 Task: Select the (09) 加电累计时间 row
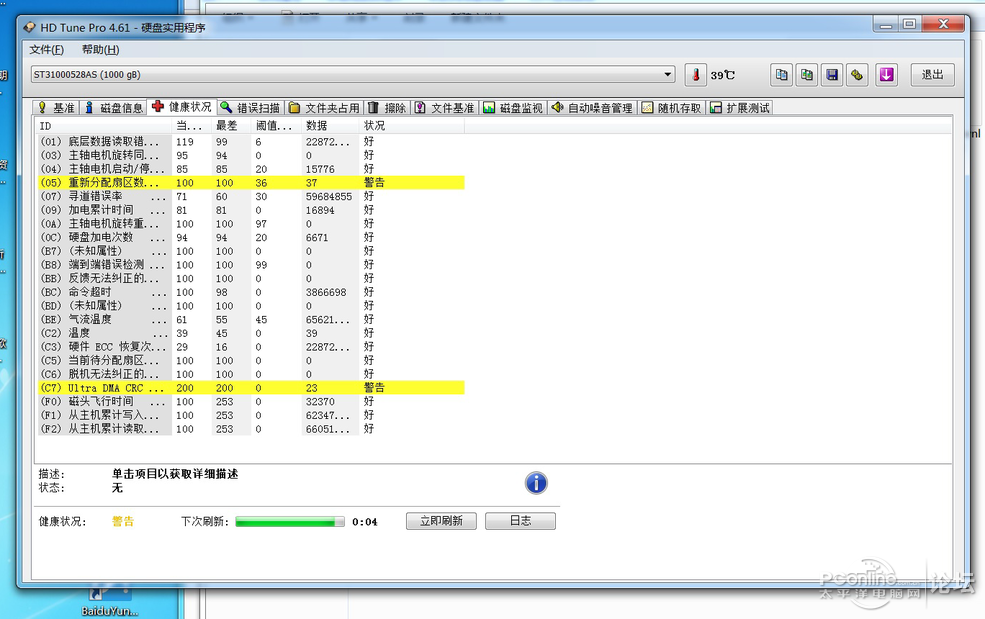(x=251, y=210)
